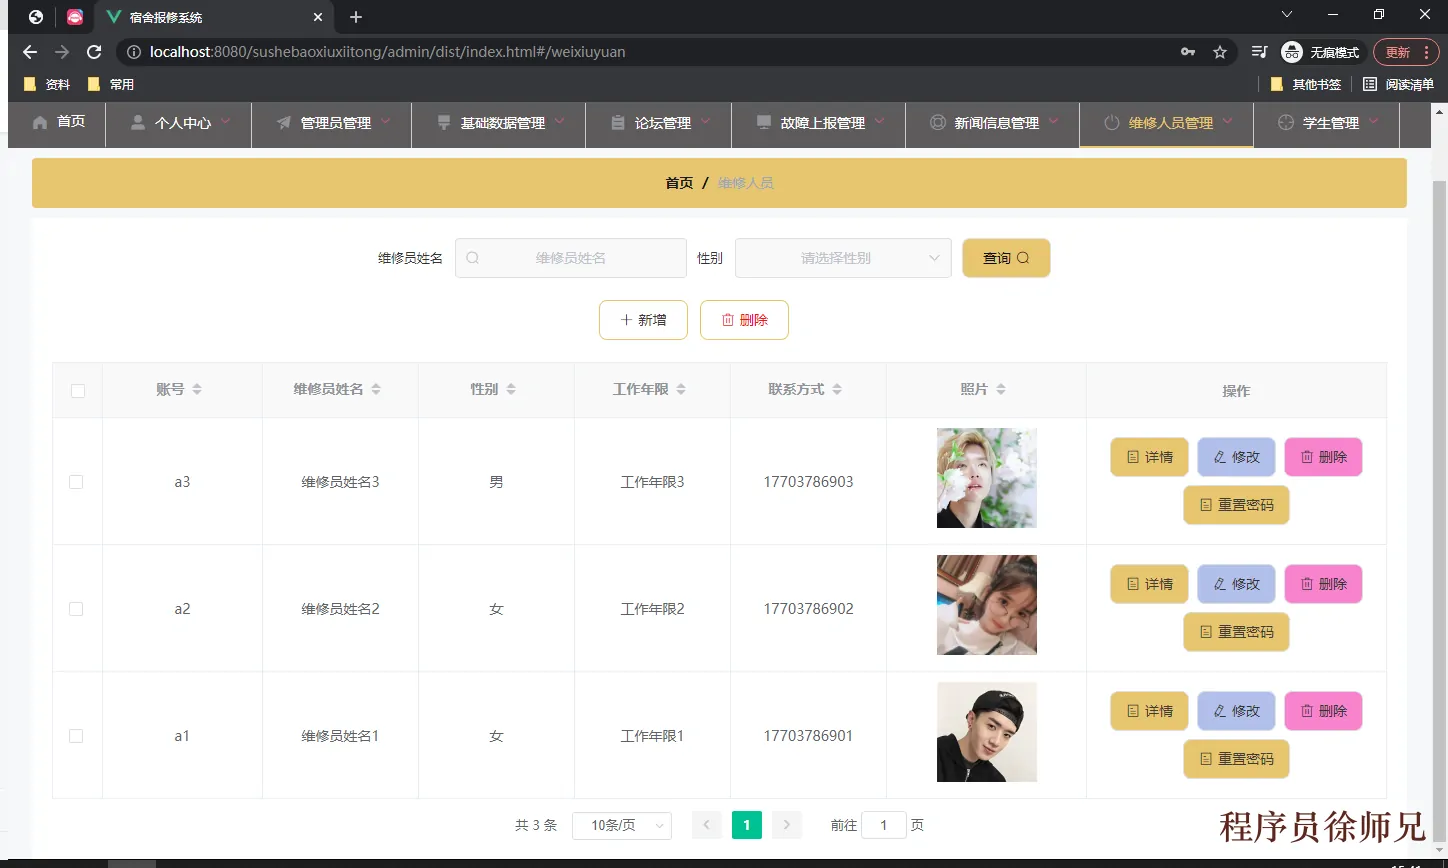This screenshot has height=868, width=1448.
Task: Open the 学生管理 menu
Action: [1326, 123]
